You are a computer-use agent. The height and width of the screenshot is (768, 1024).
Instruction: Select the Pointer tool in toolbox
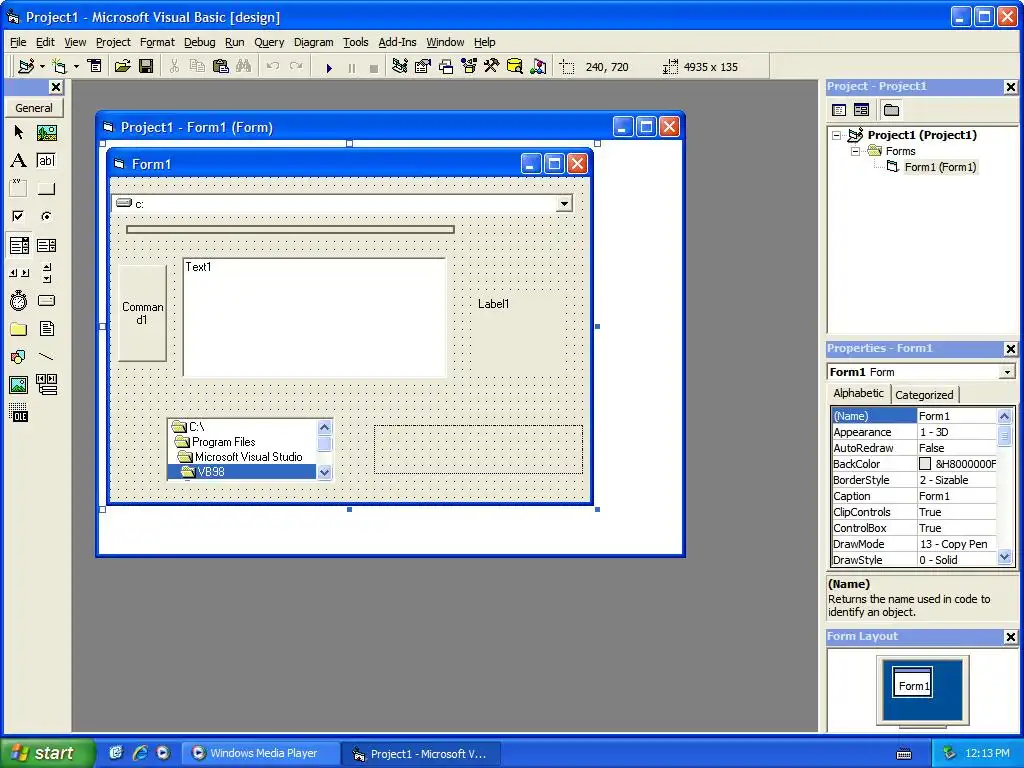(x=18, y=133)
